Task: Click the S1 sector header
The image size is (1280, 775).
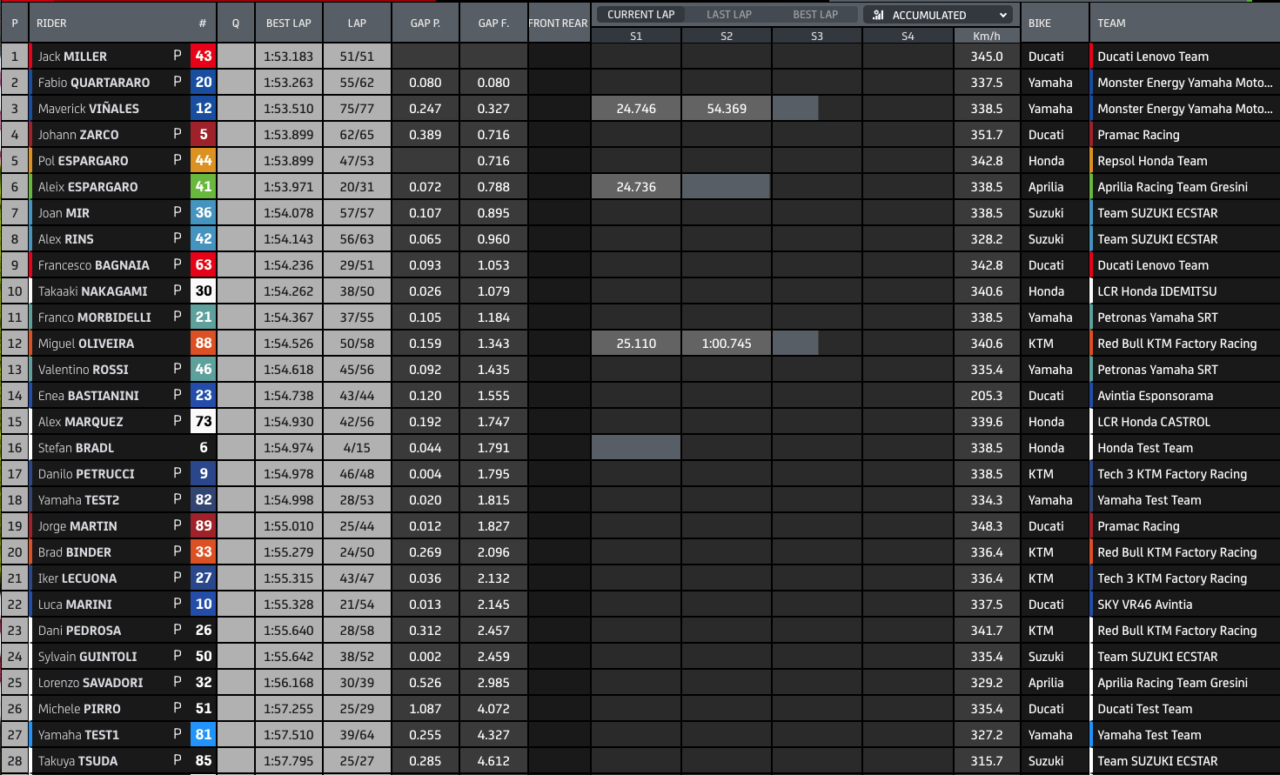Action: click(636, 36)
